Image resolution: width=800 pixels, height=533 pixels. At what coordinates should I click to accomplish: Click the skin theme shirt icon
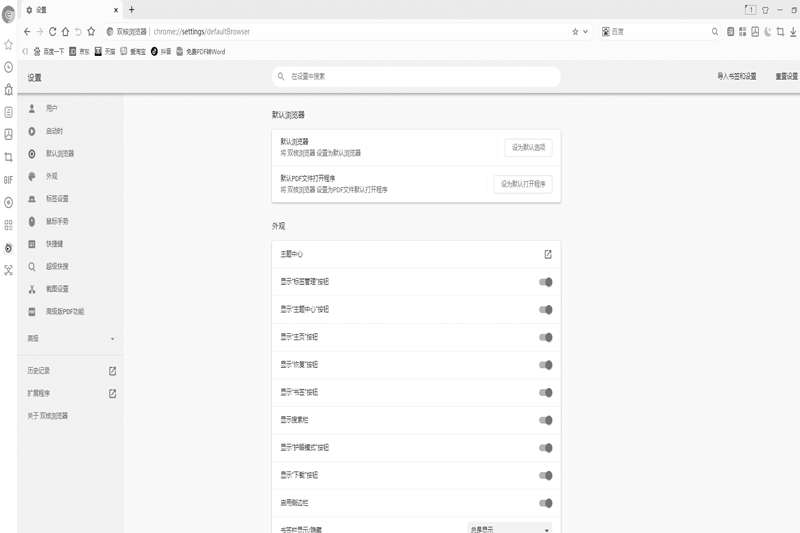pyautogui.click(x=765, y=9)
